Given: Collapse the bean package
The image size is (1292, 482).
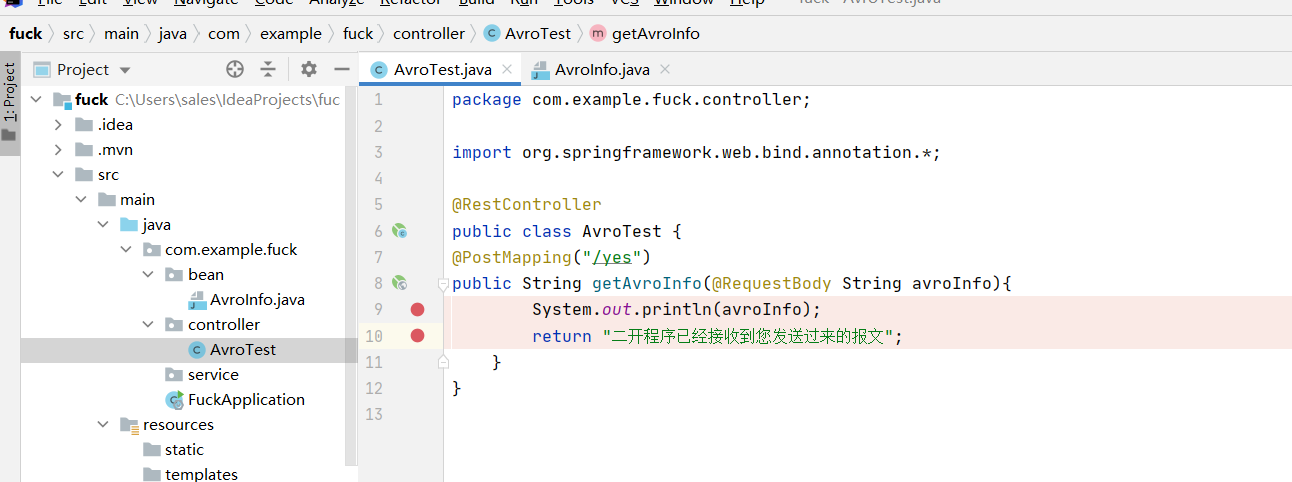Looking at the screenshot, I should coord(148,275).
